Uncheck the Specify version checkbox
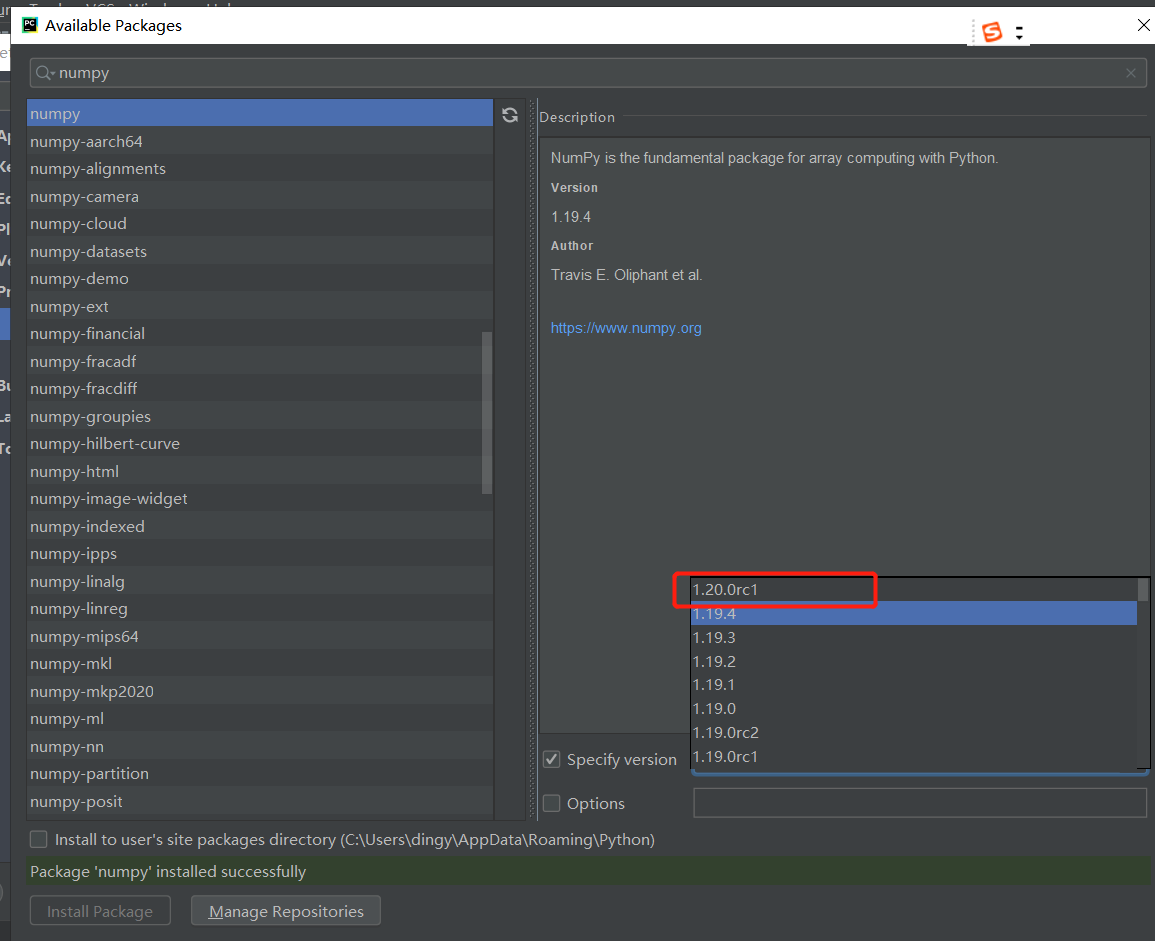Image resolution: width=1155 pixels, height=941 pixels. click(552, 759)
